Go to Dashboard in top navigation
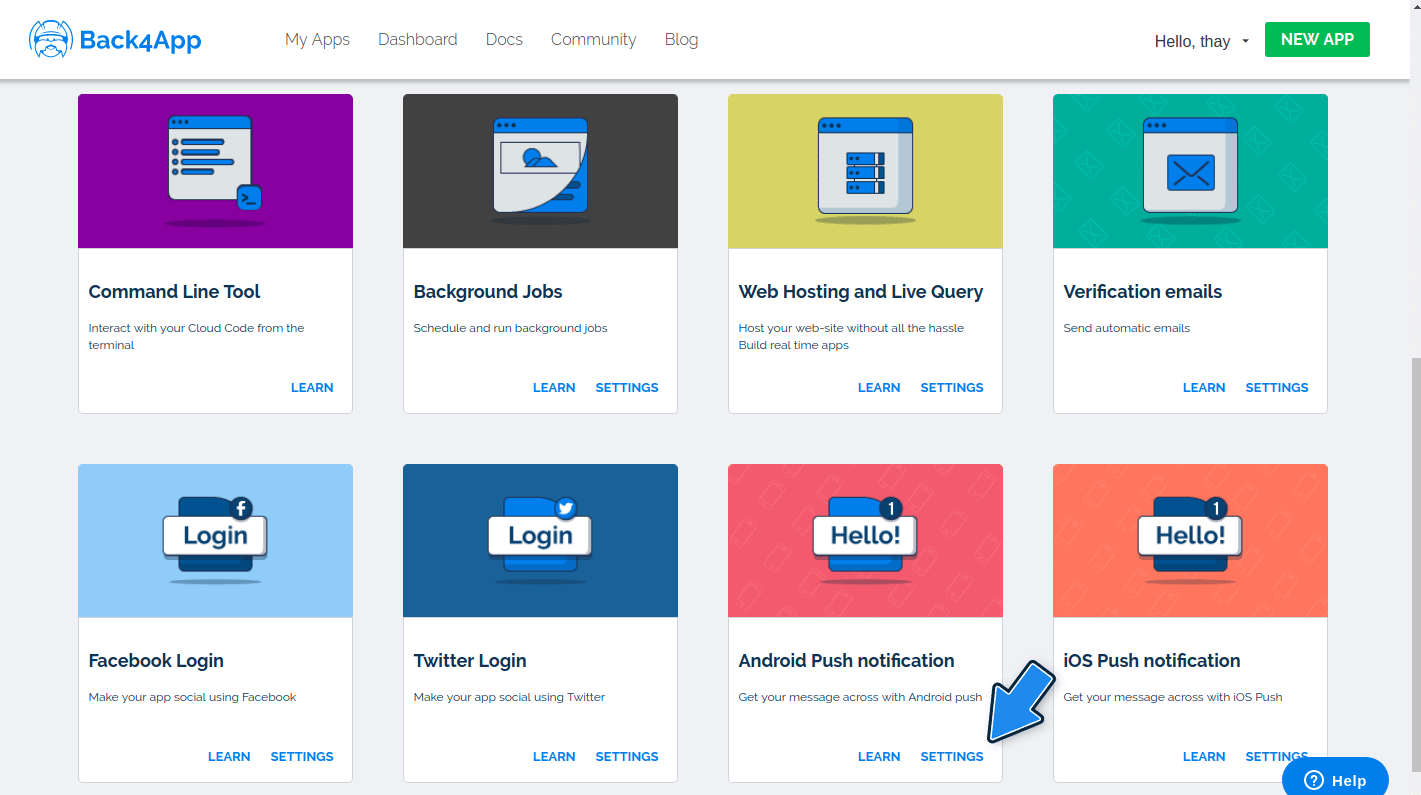The image size is (1421, 795). tap(417, 40)
